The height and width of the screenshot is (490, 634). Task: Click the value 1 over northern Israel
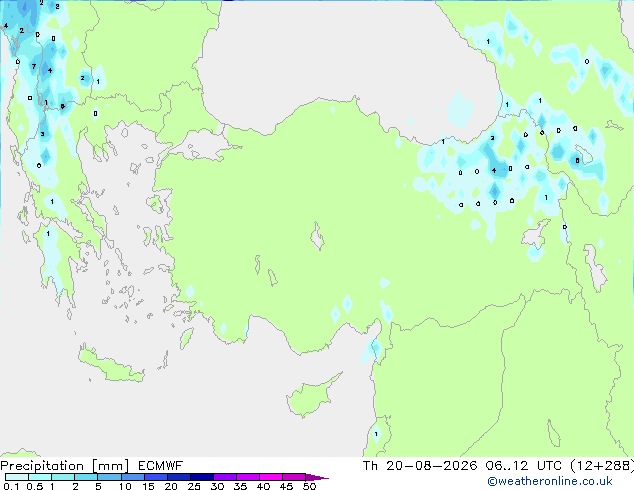pyautogui.click(x=376, y=434)
